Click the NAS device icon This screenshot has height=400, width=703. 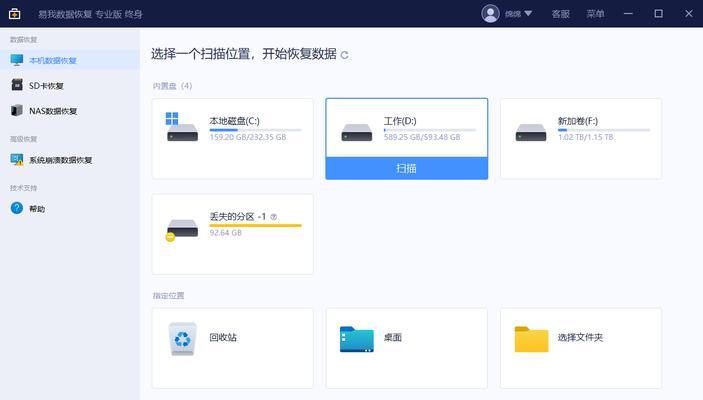click(x=17, y=110)
